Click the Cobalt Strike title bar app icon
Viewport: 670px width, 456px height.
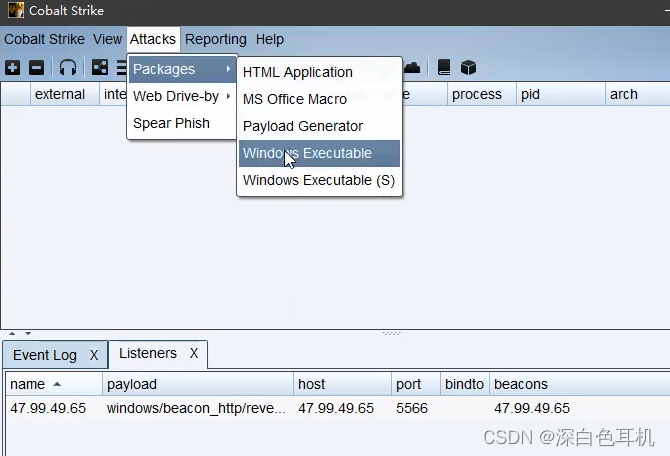click(16, 10)
